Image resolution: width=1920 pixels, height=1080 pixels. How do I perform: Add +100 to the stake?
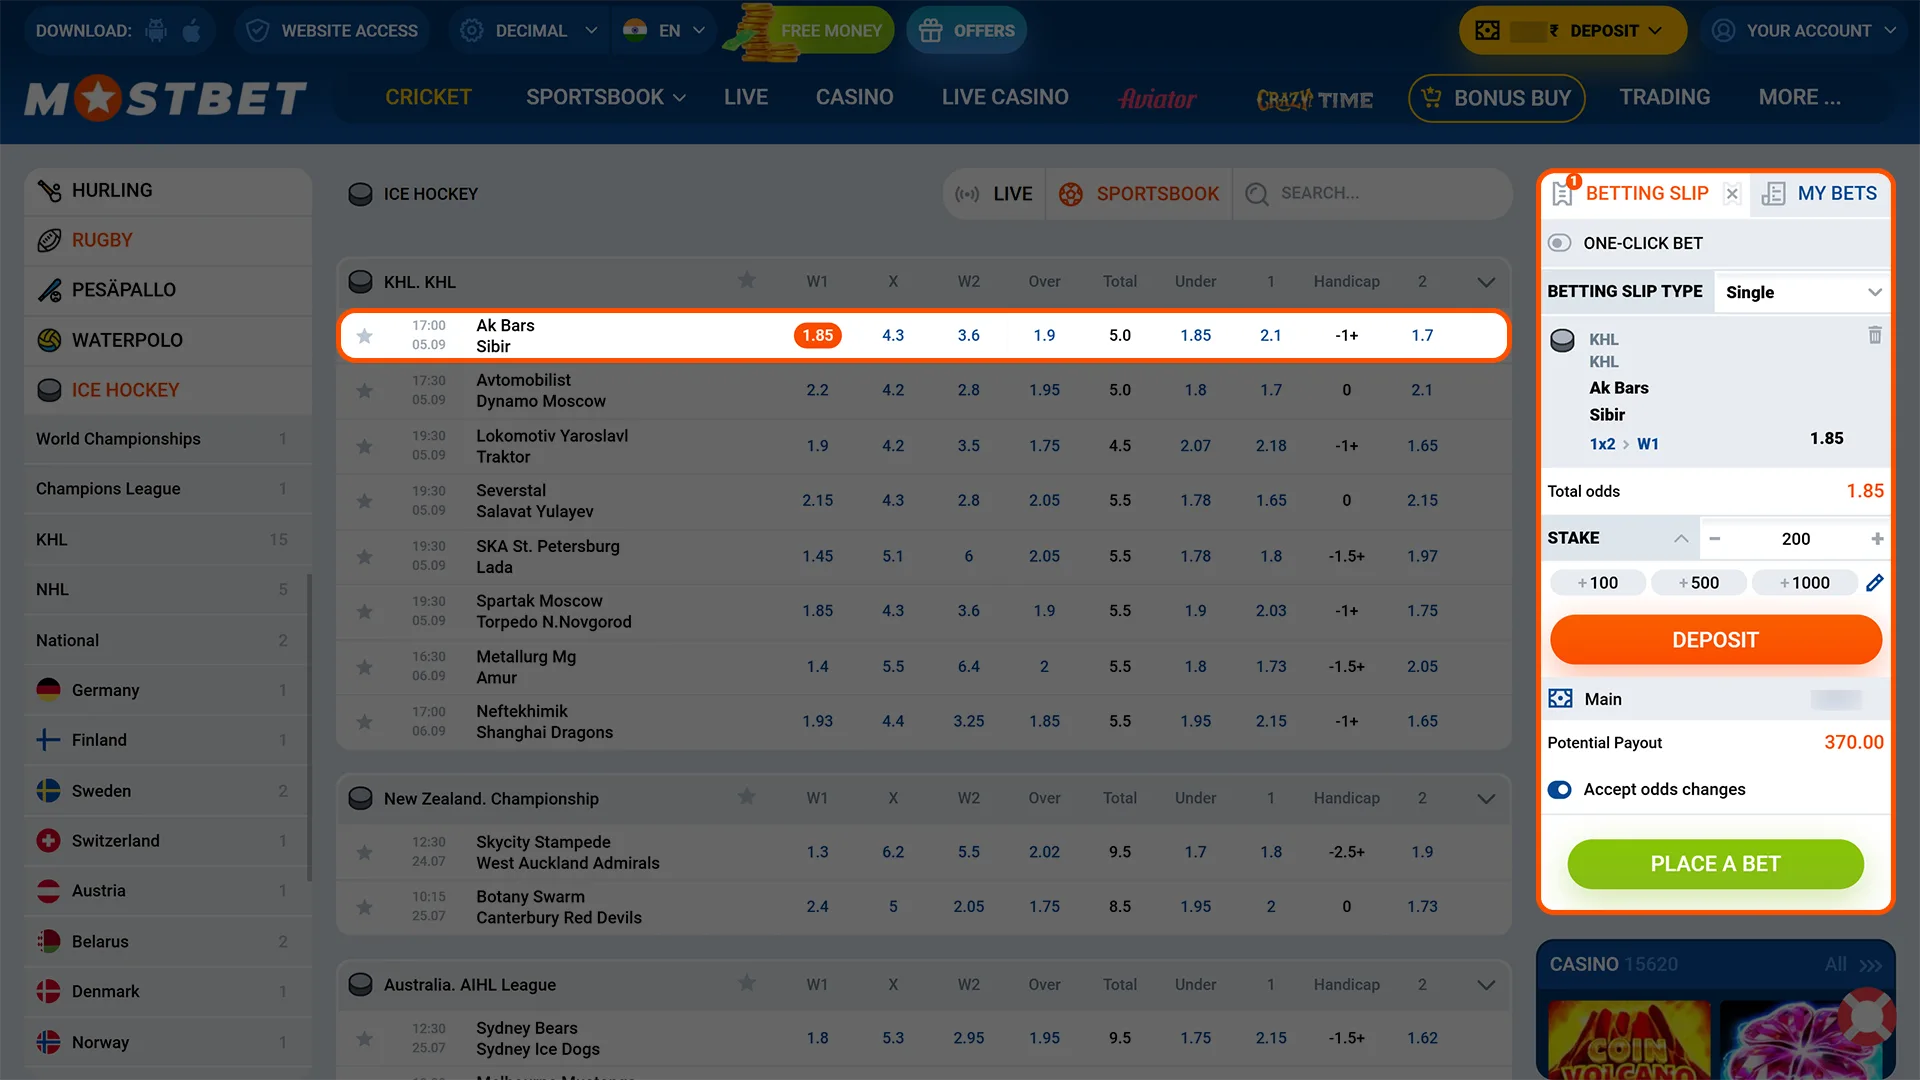click(1597, 583)
